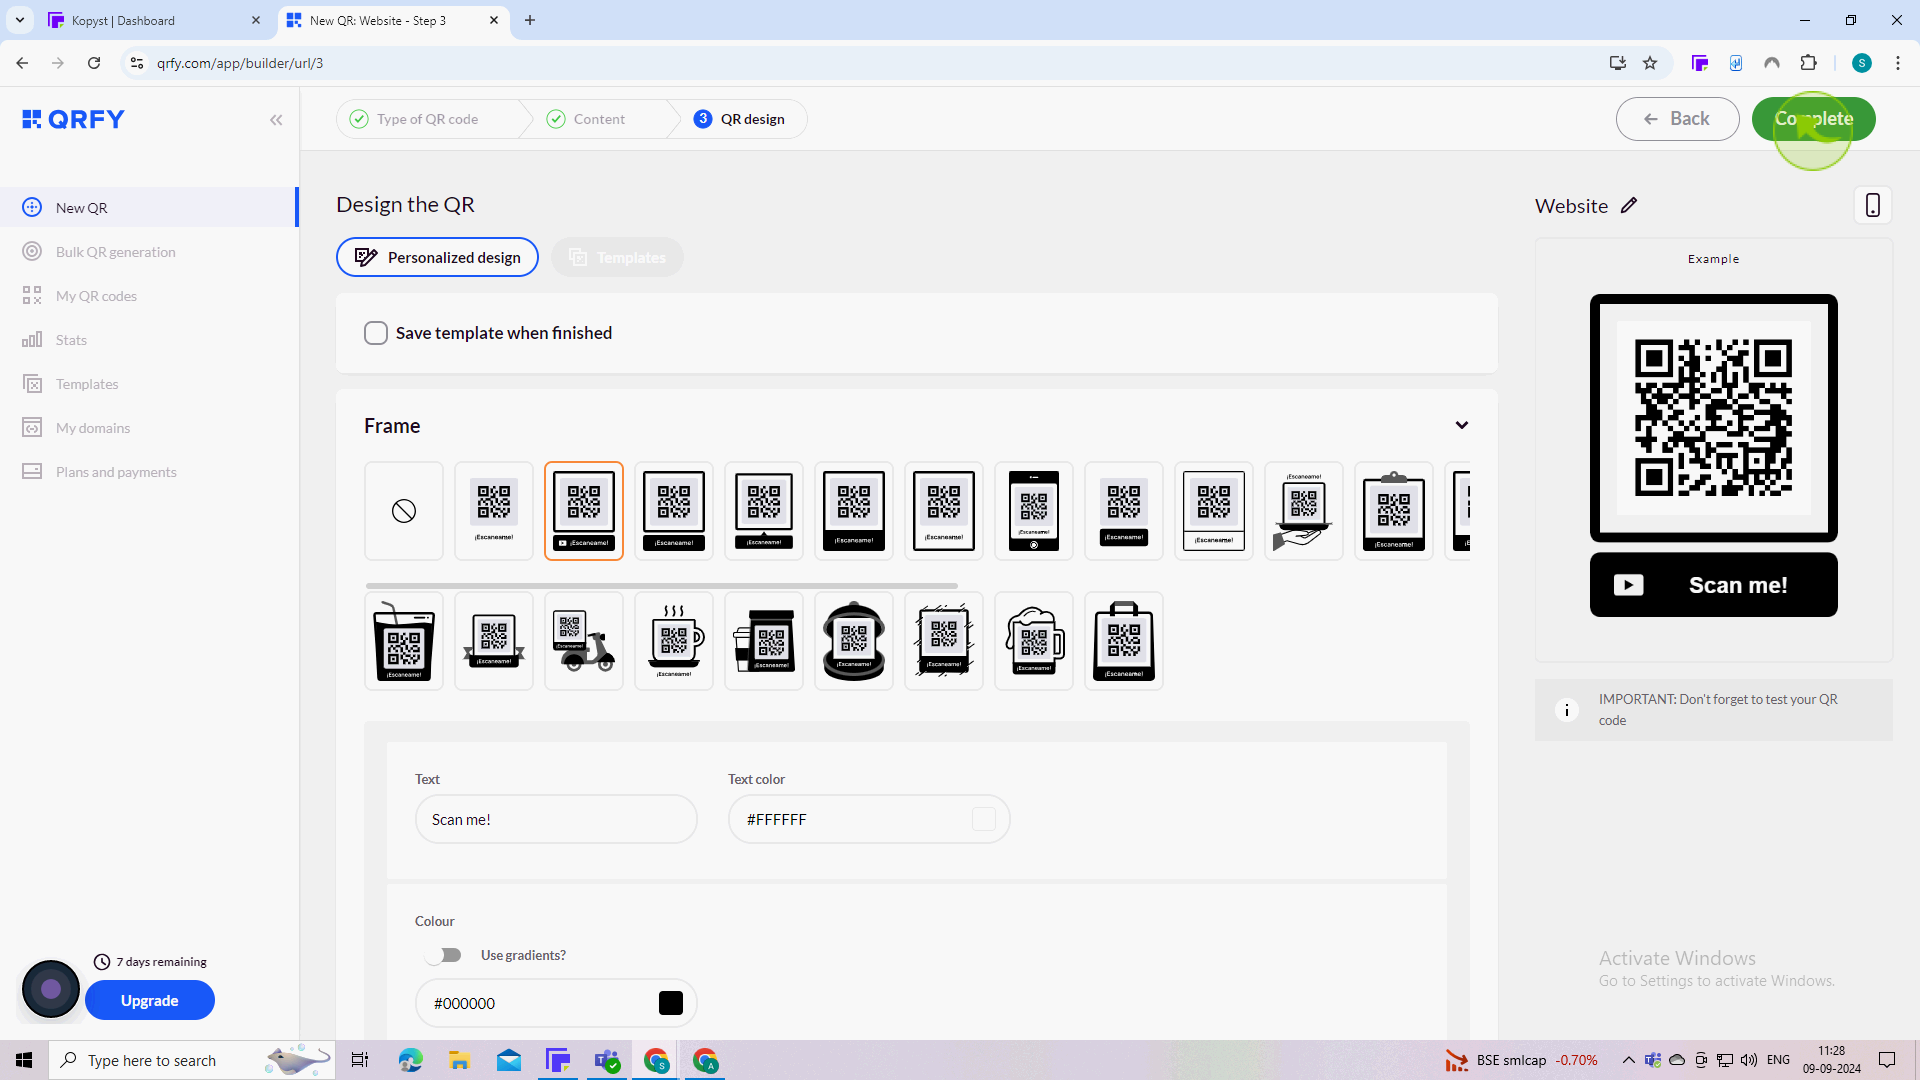The height and width of the screenshot is (1080, 1920).
Task: Choose the steaming coffee mug frame
Action: tap(674, 641)
